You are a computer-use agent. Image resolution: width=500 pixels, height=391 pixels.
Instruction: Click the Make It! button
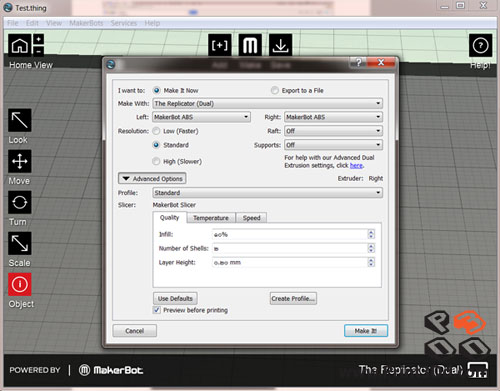(x=366, y=331)
